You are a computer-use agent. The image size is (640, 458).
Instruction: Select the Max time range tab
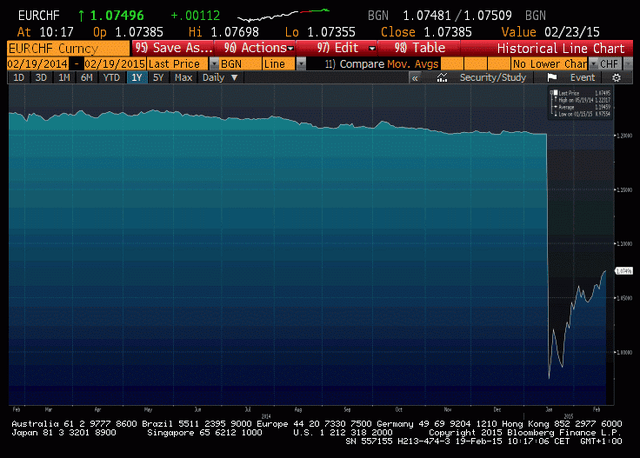click(183, 78)
